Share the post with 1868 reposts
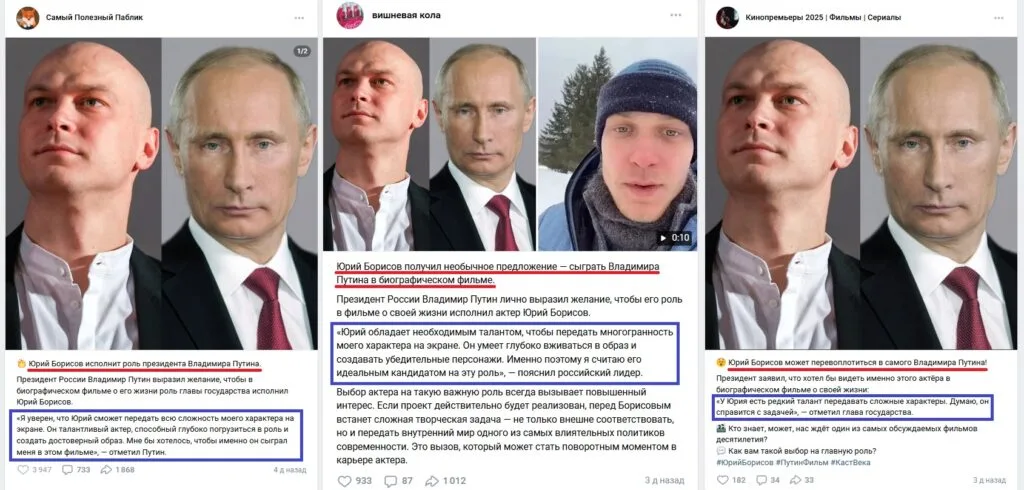The height and width of the screenshot is (490, 1024). 117,469
